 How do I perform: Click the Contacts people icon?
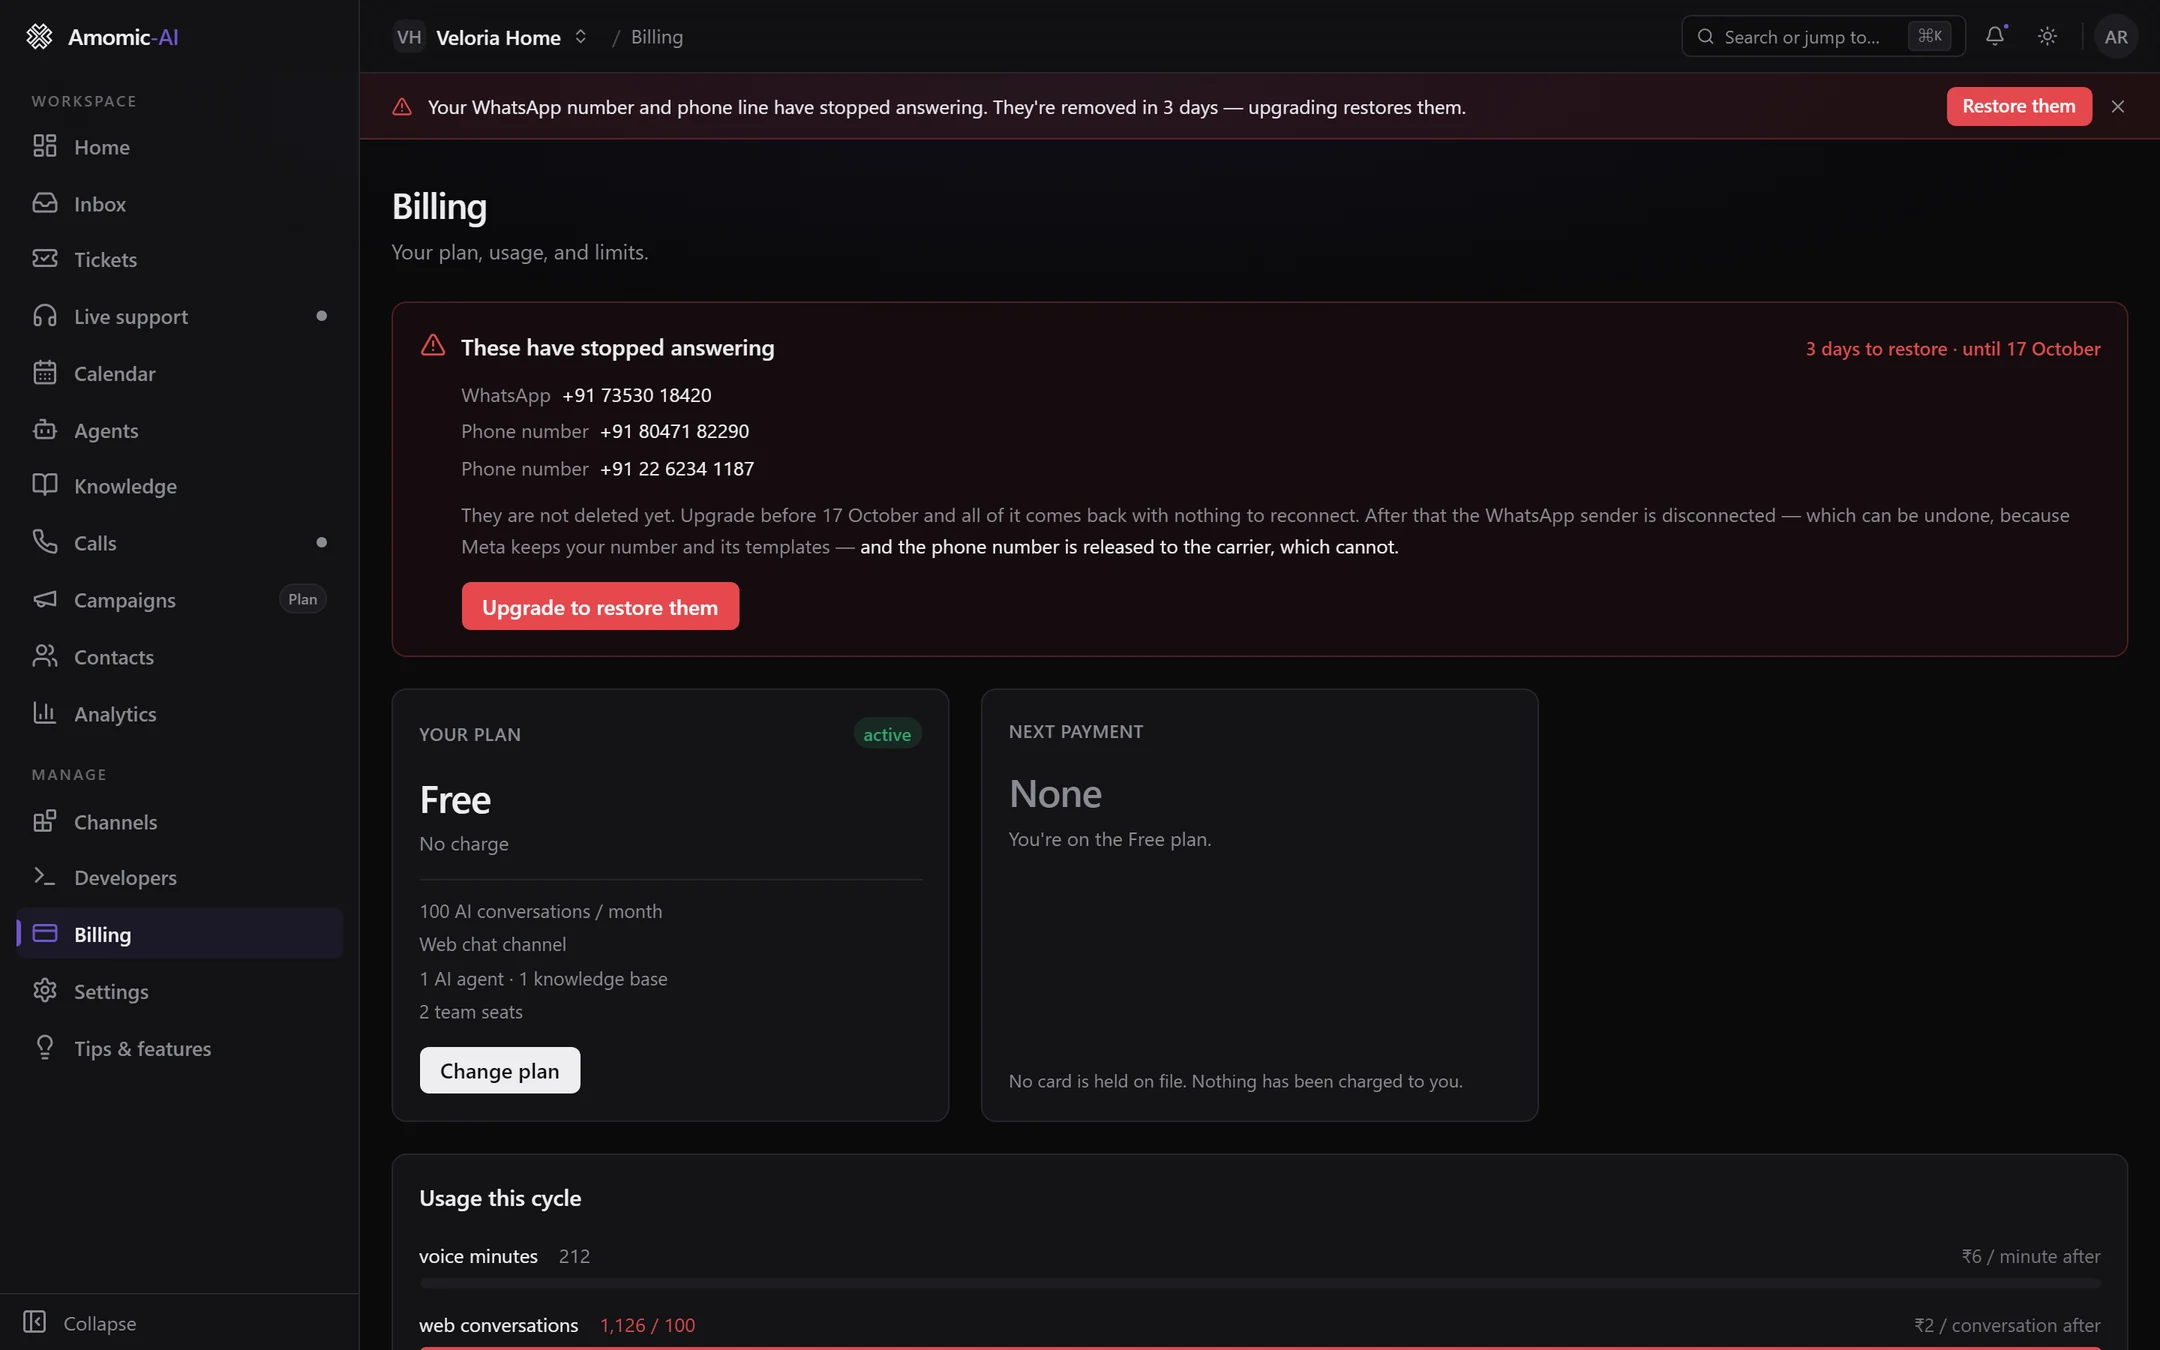(x=45, y=656)
